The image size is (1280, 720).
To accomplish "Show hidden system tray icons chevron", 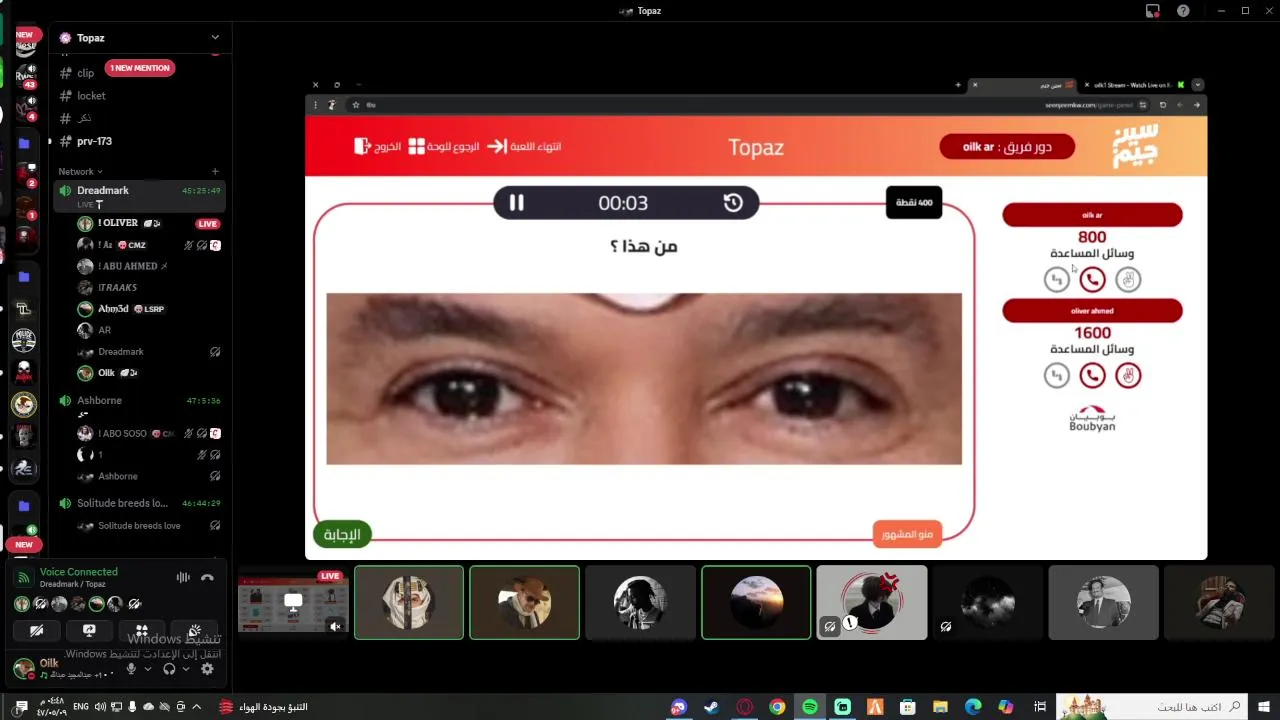I will click(x=196, y=707).
